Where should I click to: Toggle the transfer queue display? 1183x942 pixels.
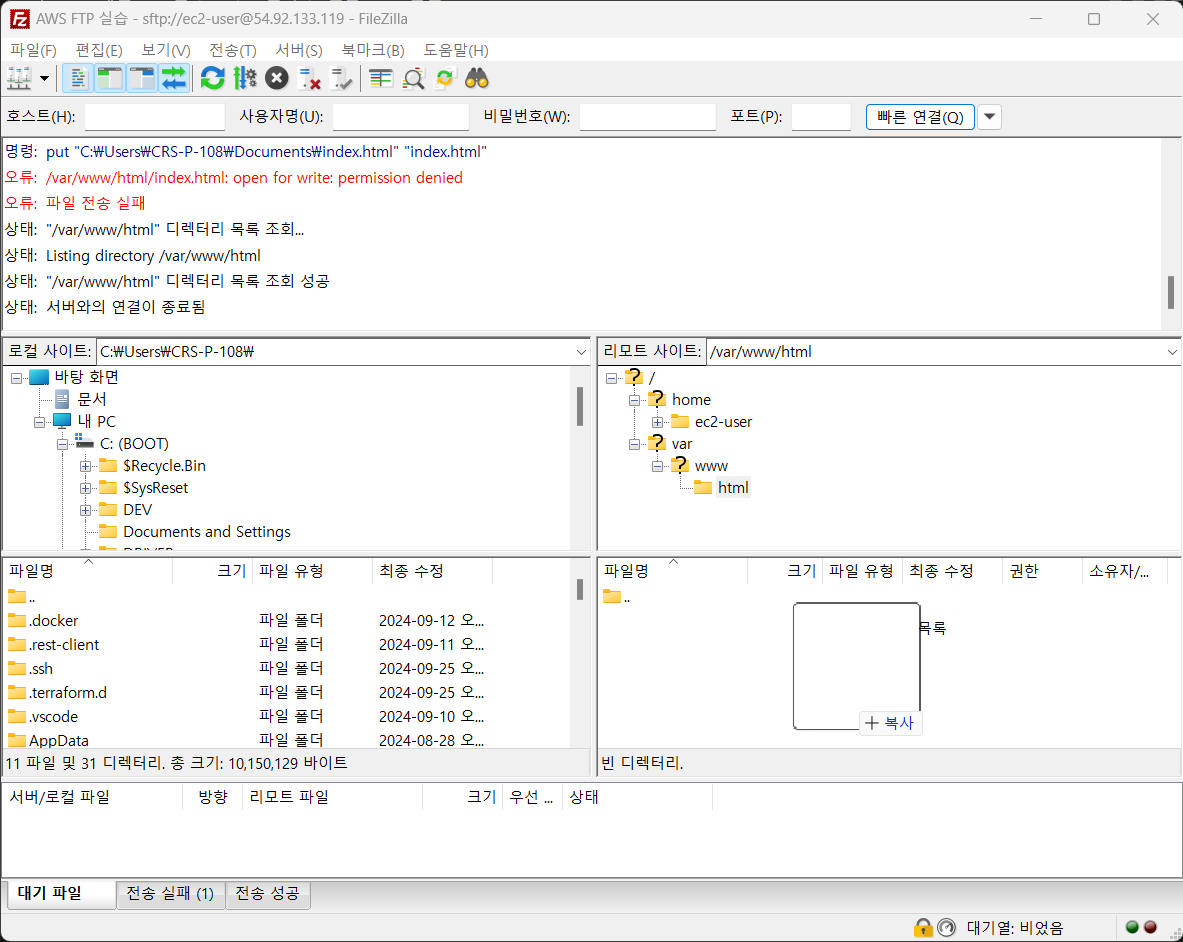[x=174, y=78]
